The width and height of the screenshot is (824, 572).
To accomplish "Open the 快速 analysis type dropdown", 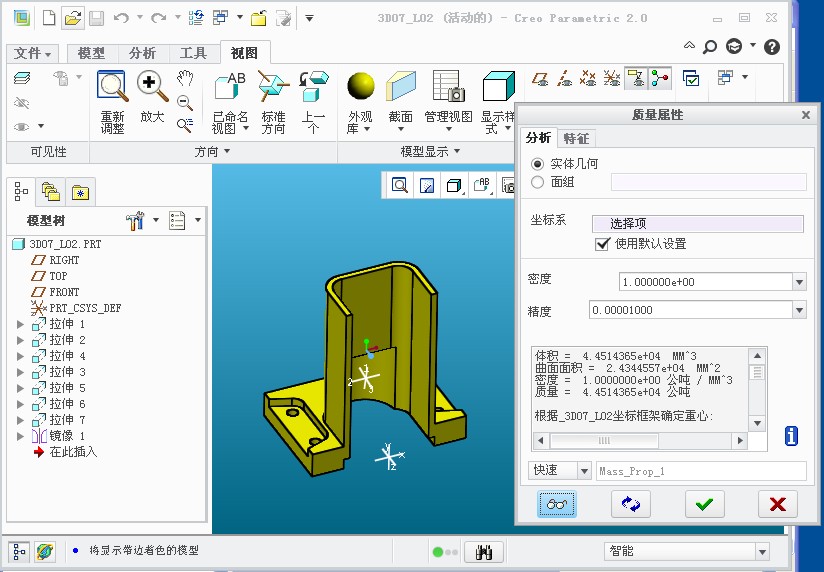I will point(584,471).
